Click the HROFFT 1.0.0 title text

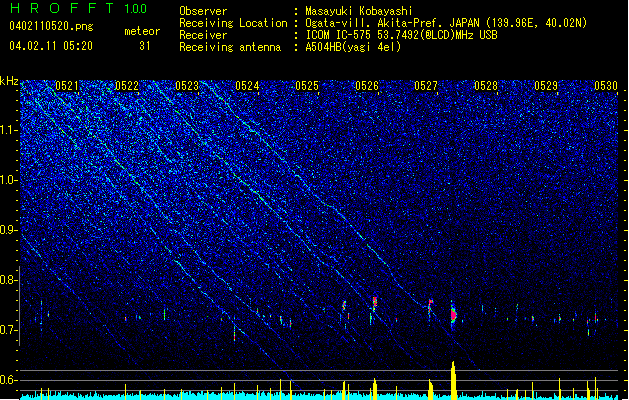point(78,8)
